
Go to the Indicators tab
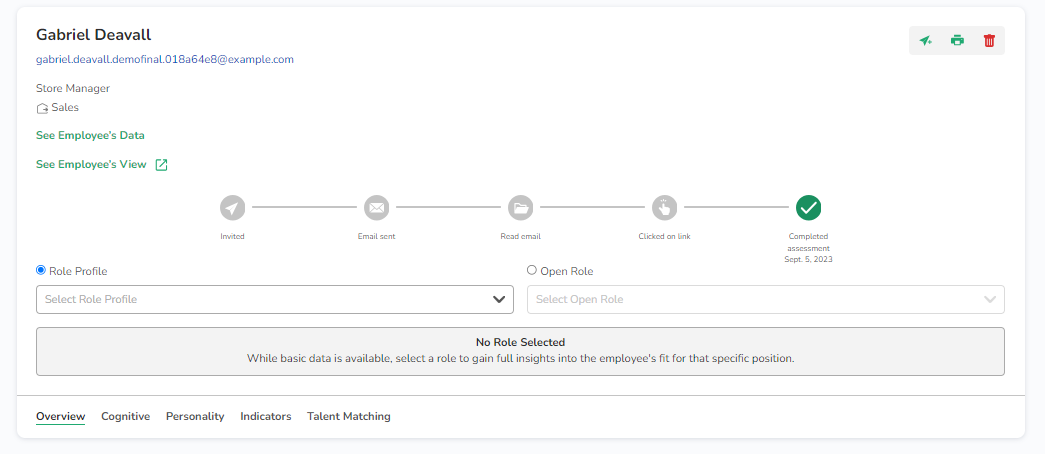[x=266, y=416]
